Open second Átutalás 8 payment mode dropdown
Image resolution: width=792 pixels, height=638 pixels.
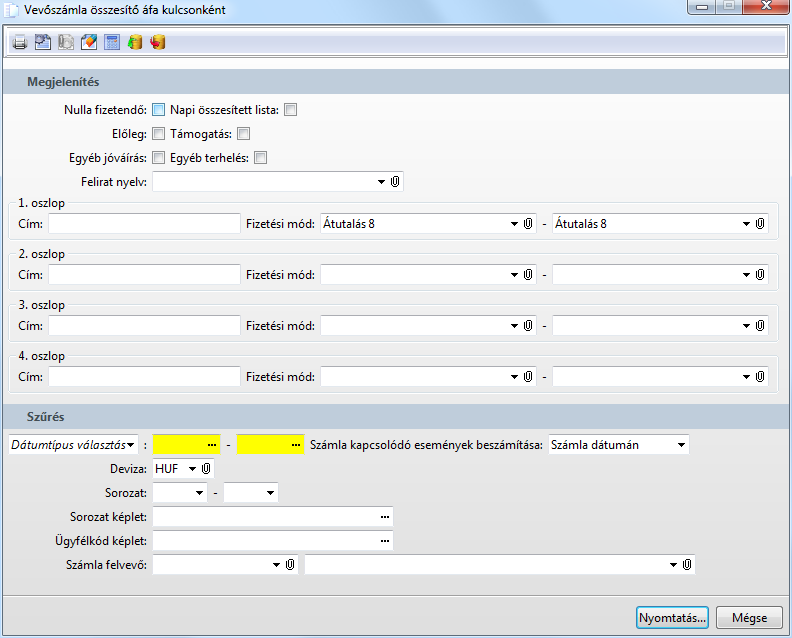point(746,224)
